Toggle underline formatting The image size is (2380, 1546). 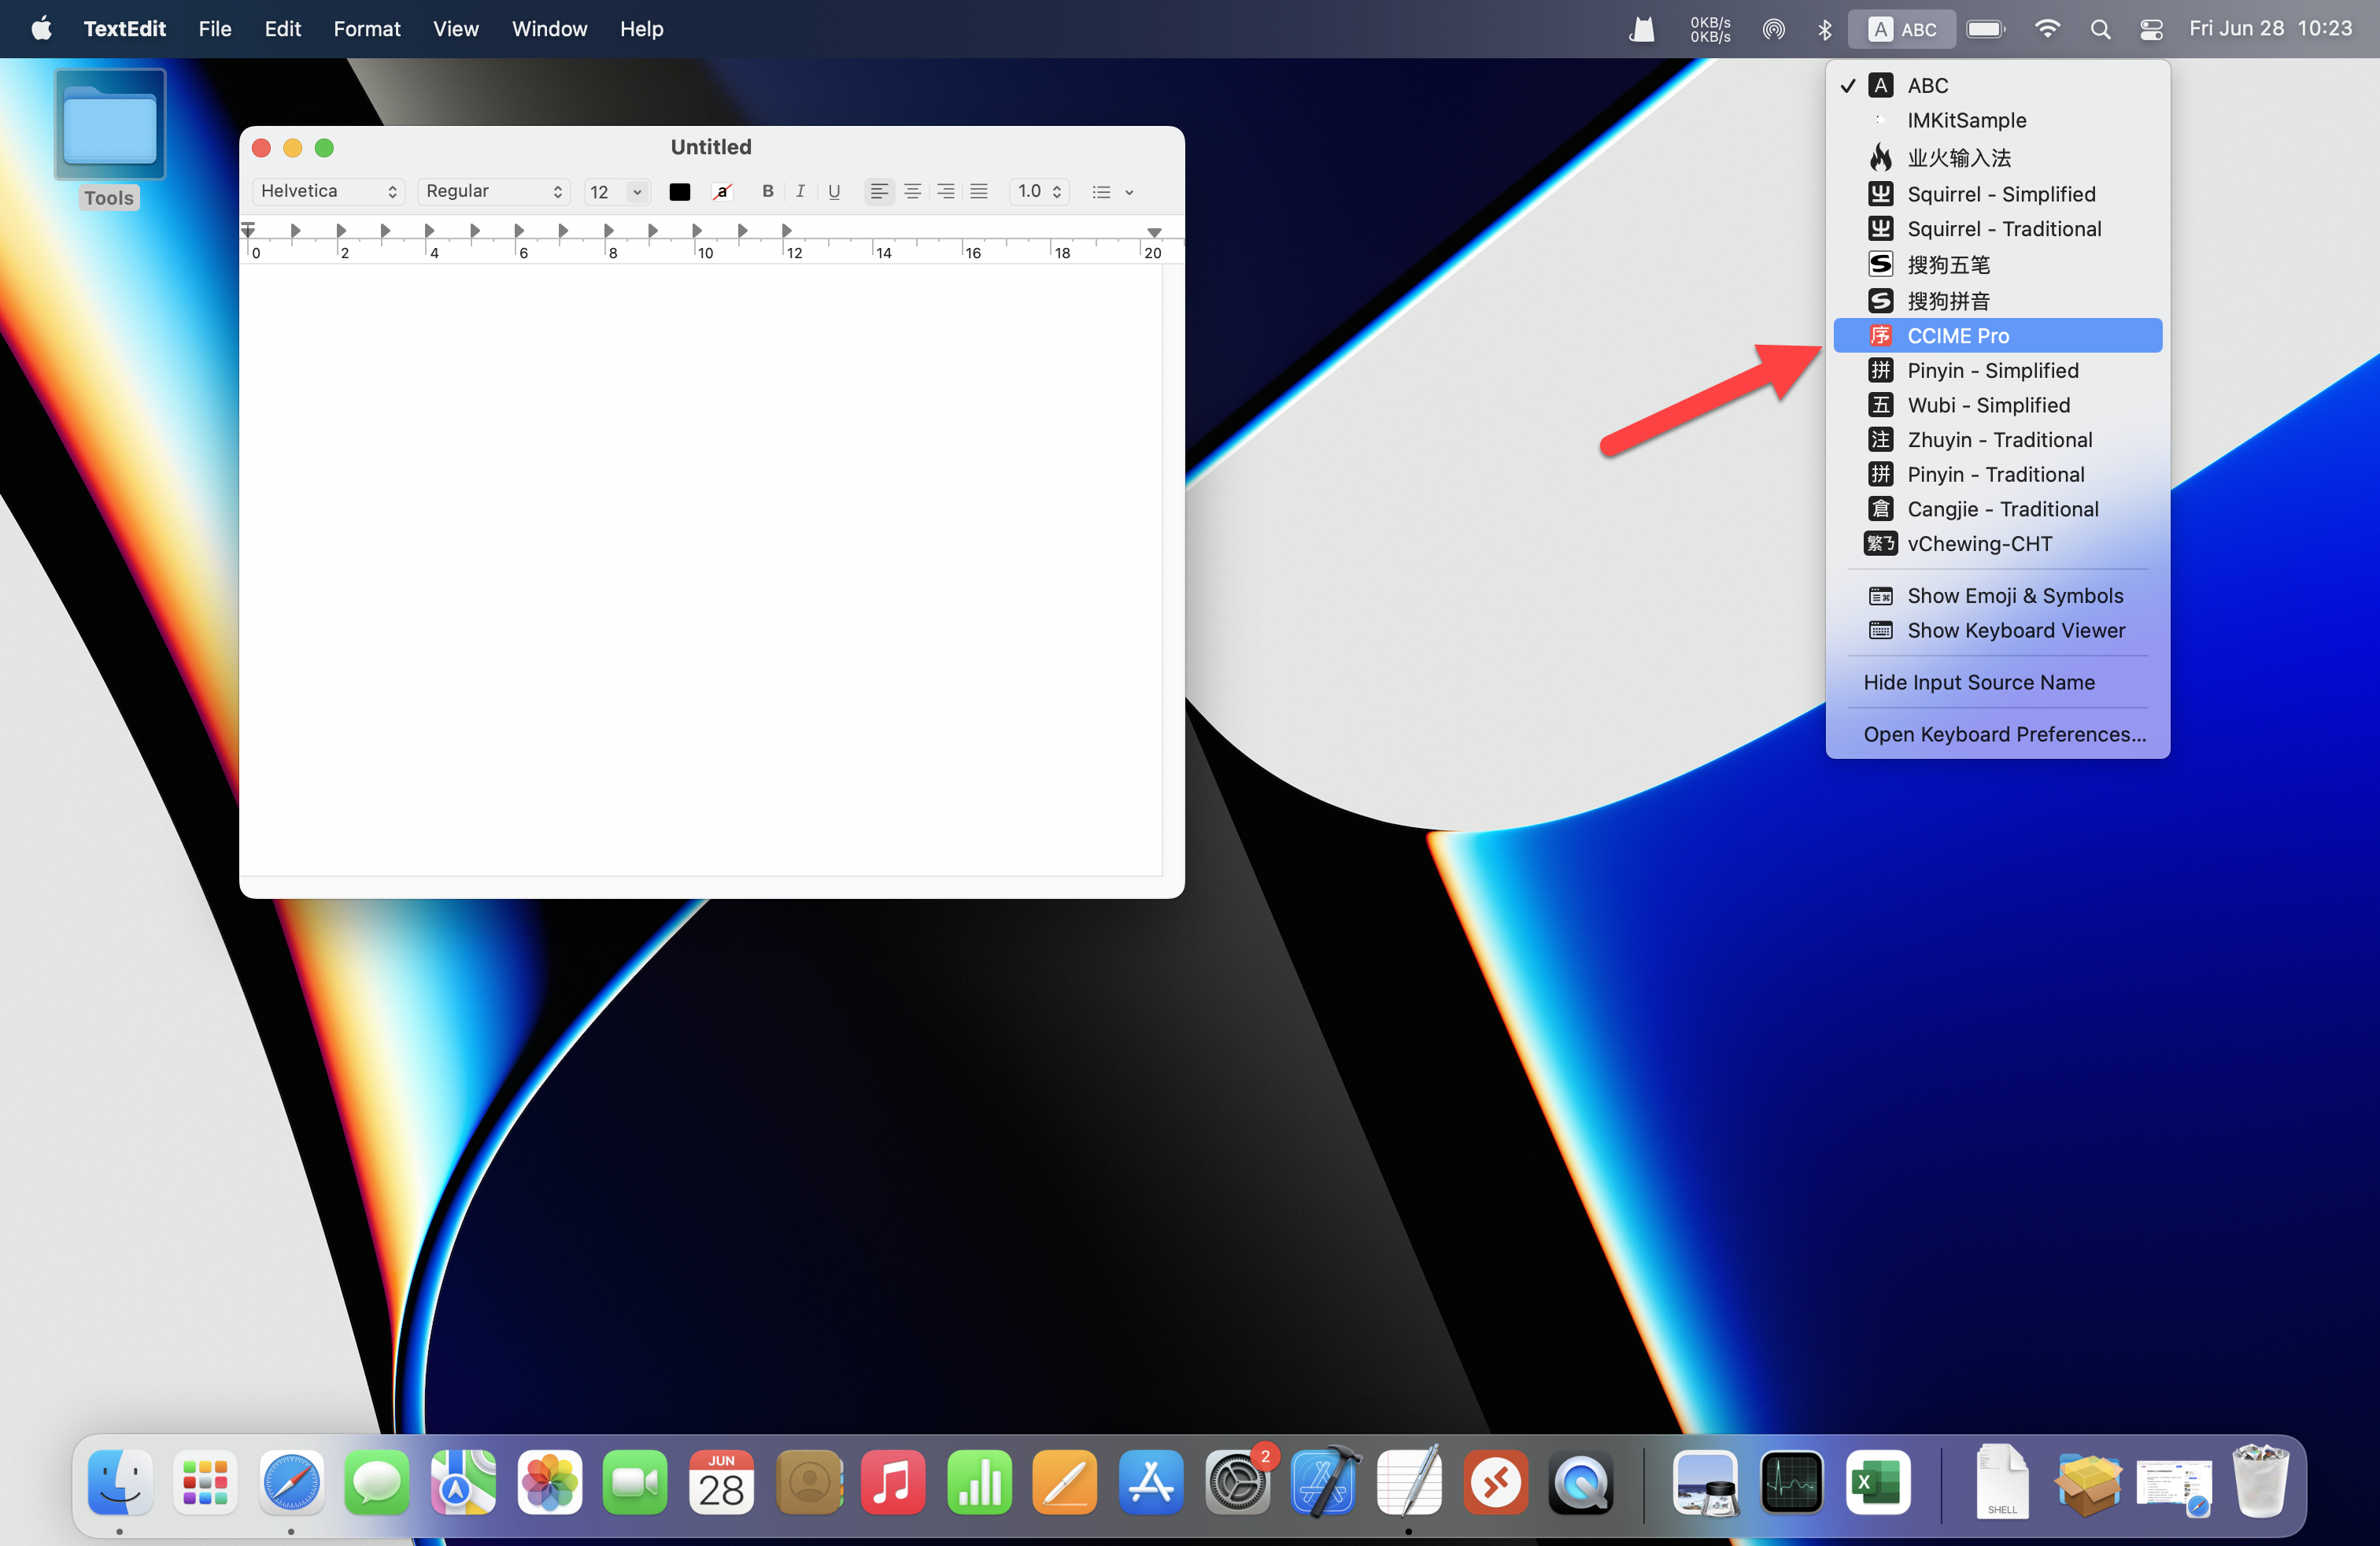pos(834,191)
